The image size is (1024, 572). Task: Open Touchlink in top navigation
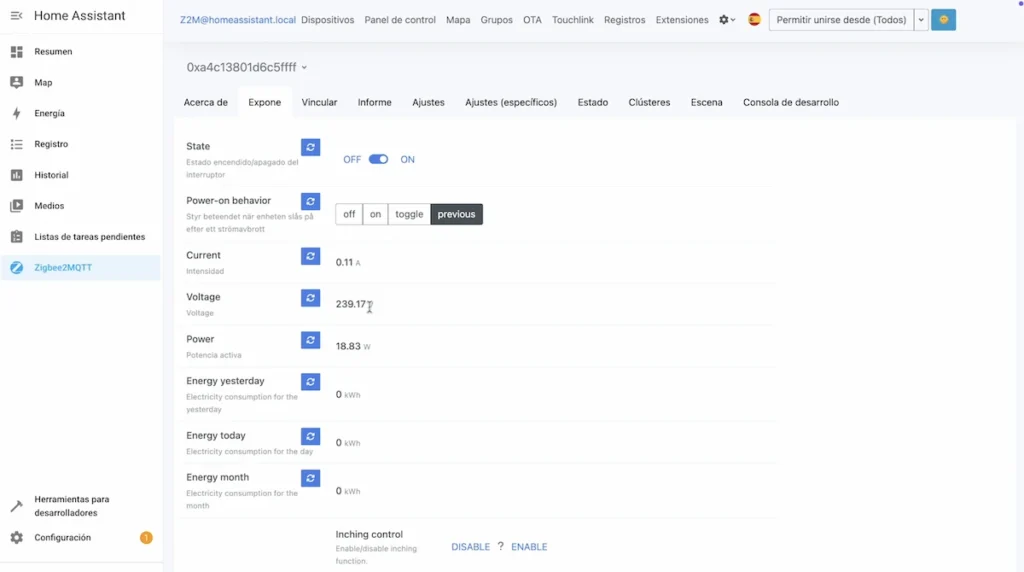573,20
